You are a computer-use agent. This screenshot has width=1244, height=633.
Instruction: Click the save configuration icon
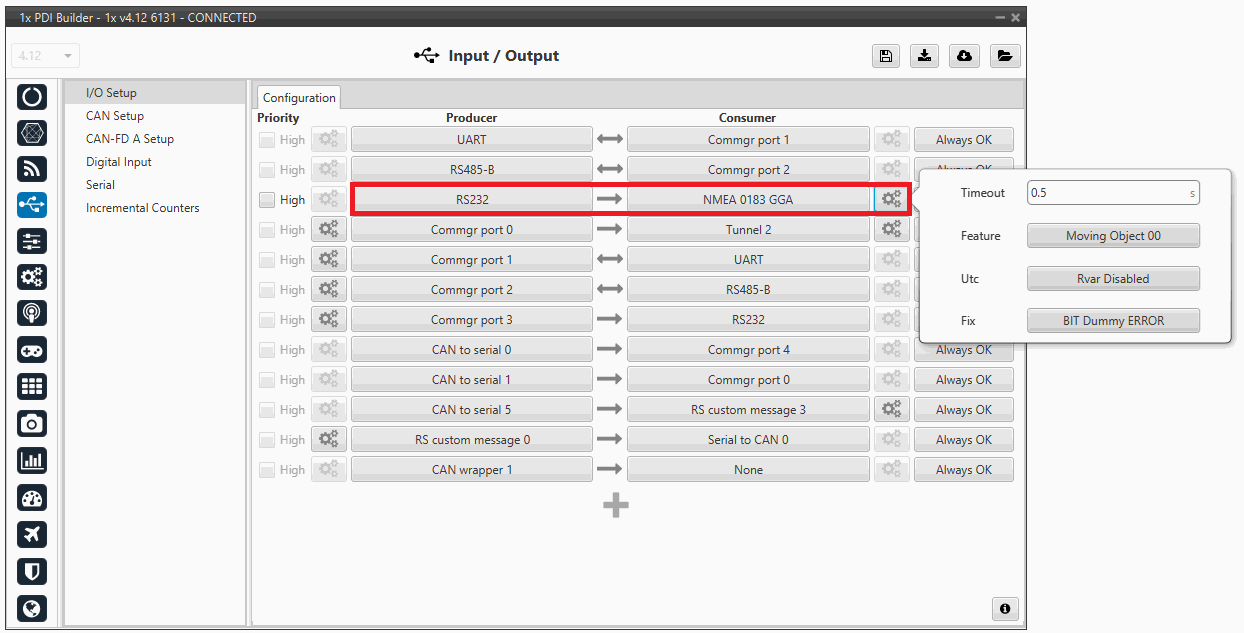885,56
